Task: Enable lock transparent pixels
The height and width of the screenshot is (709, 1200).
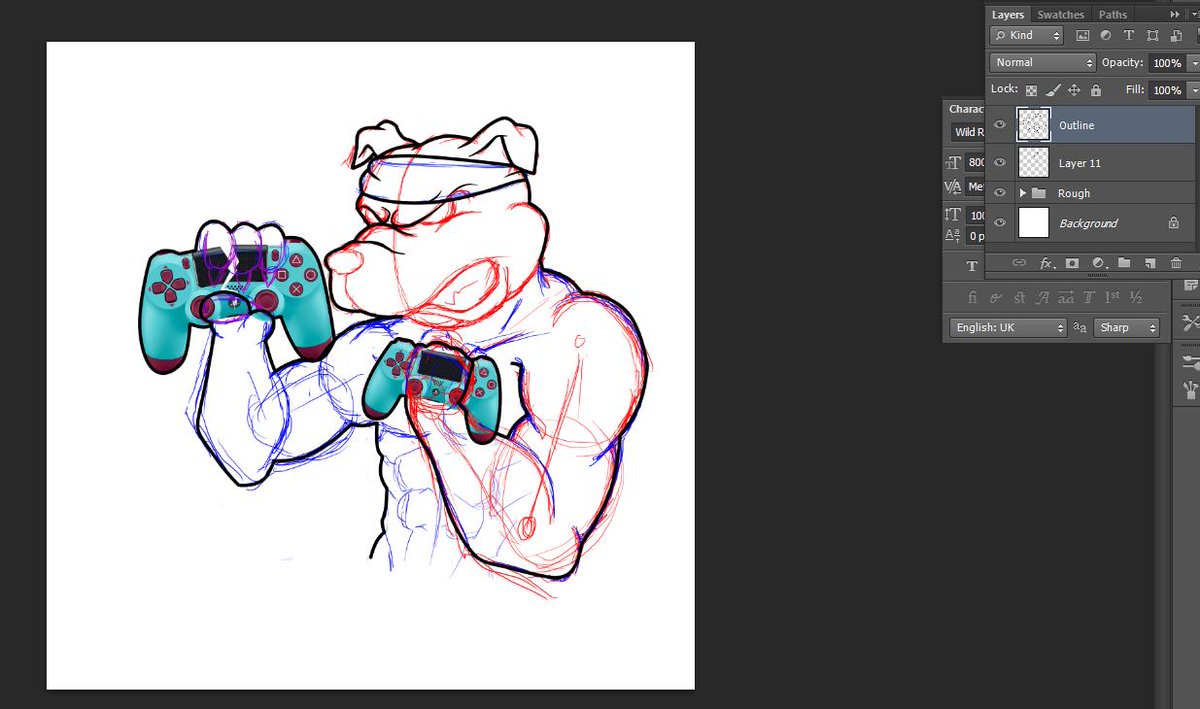Action: coord(1030,90)
